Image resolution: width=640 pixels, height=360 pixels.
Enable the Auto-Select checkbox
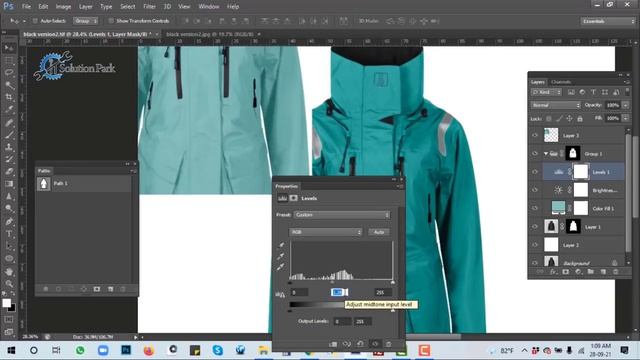pos(35,21)
